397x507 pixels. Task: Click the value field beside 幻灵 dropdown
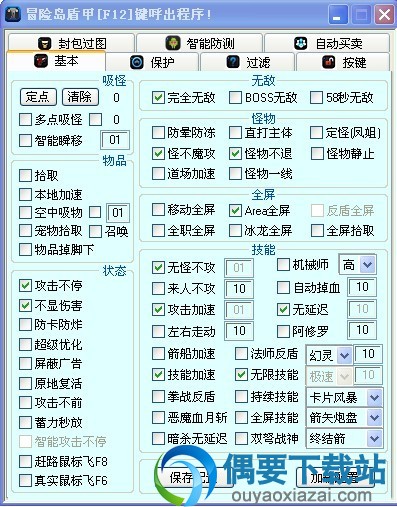point(368,354)
